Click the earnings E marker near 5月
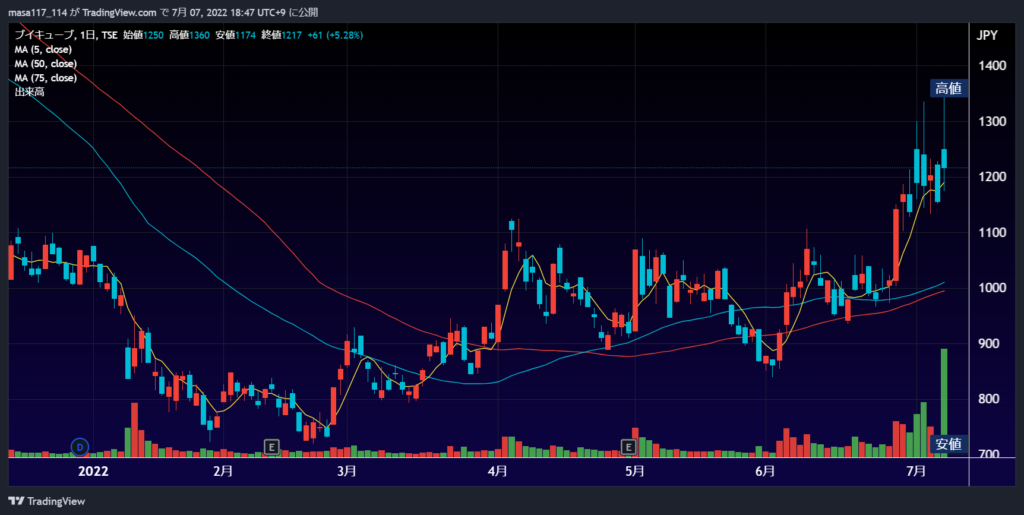 point(628,446)
